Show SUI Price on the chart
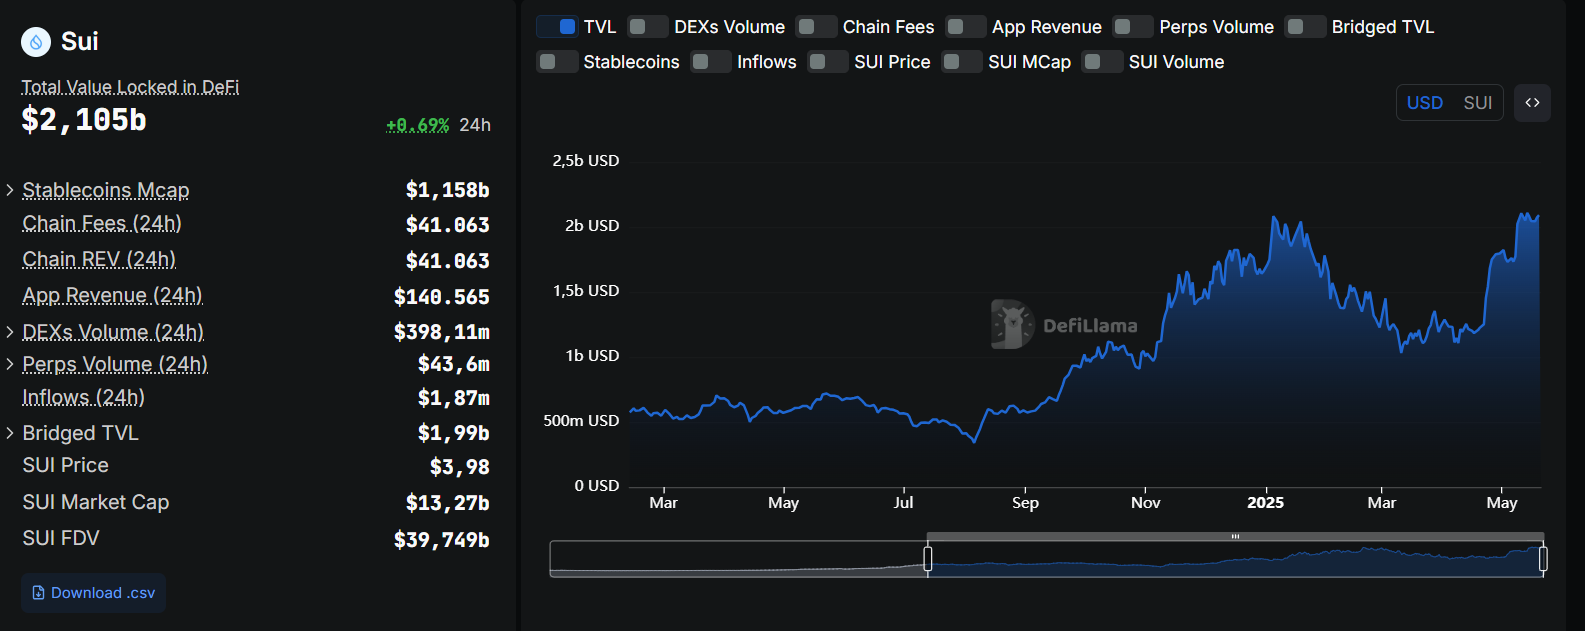 [827, 62]
